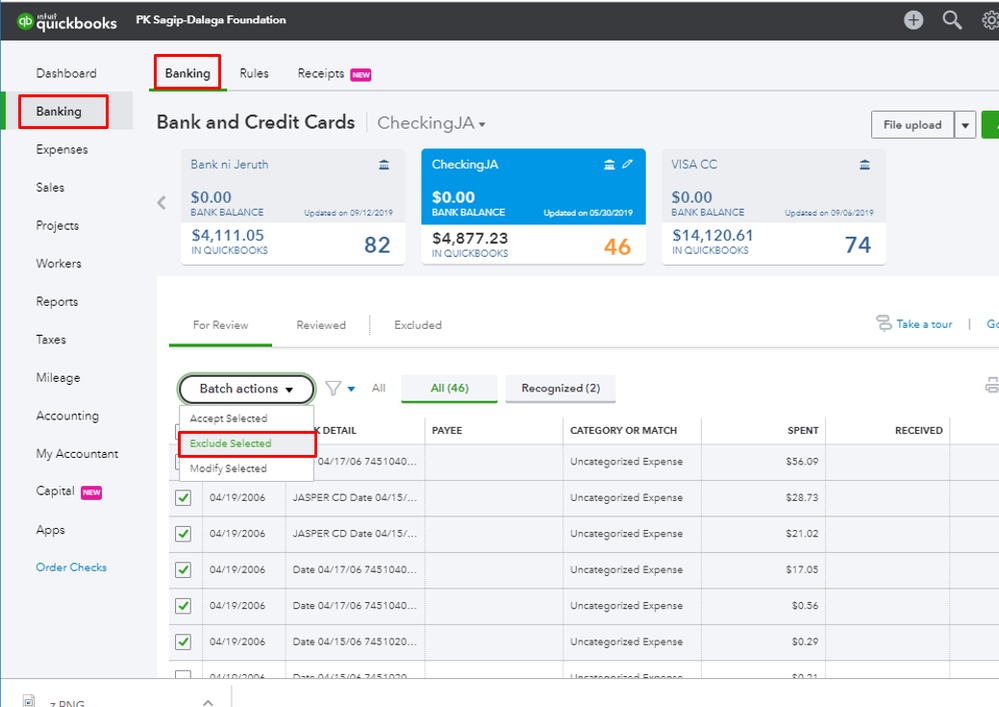Uncheck the $28.73 transaction checkbox
Screen dimensions: 999x707
pyautogui.click(x=183, y=498)
